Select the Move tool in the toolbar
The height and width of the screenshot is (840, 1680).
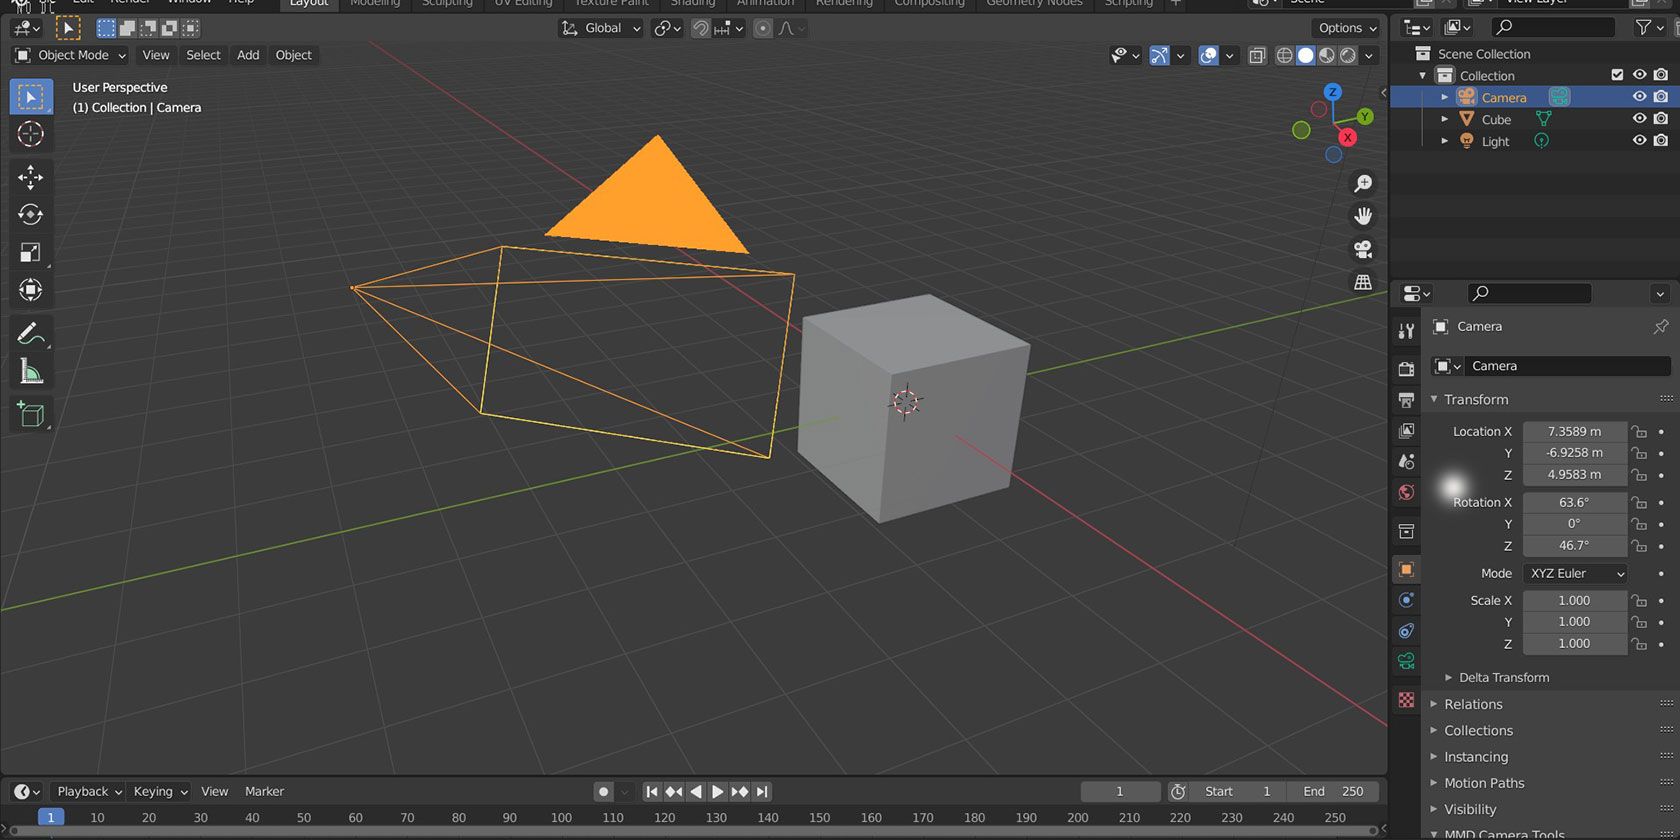pos(30,177)
